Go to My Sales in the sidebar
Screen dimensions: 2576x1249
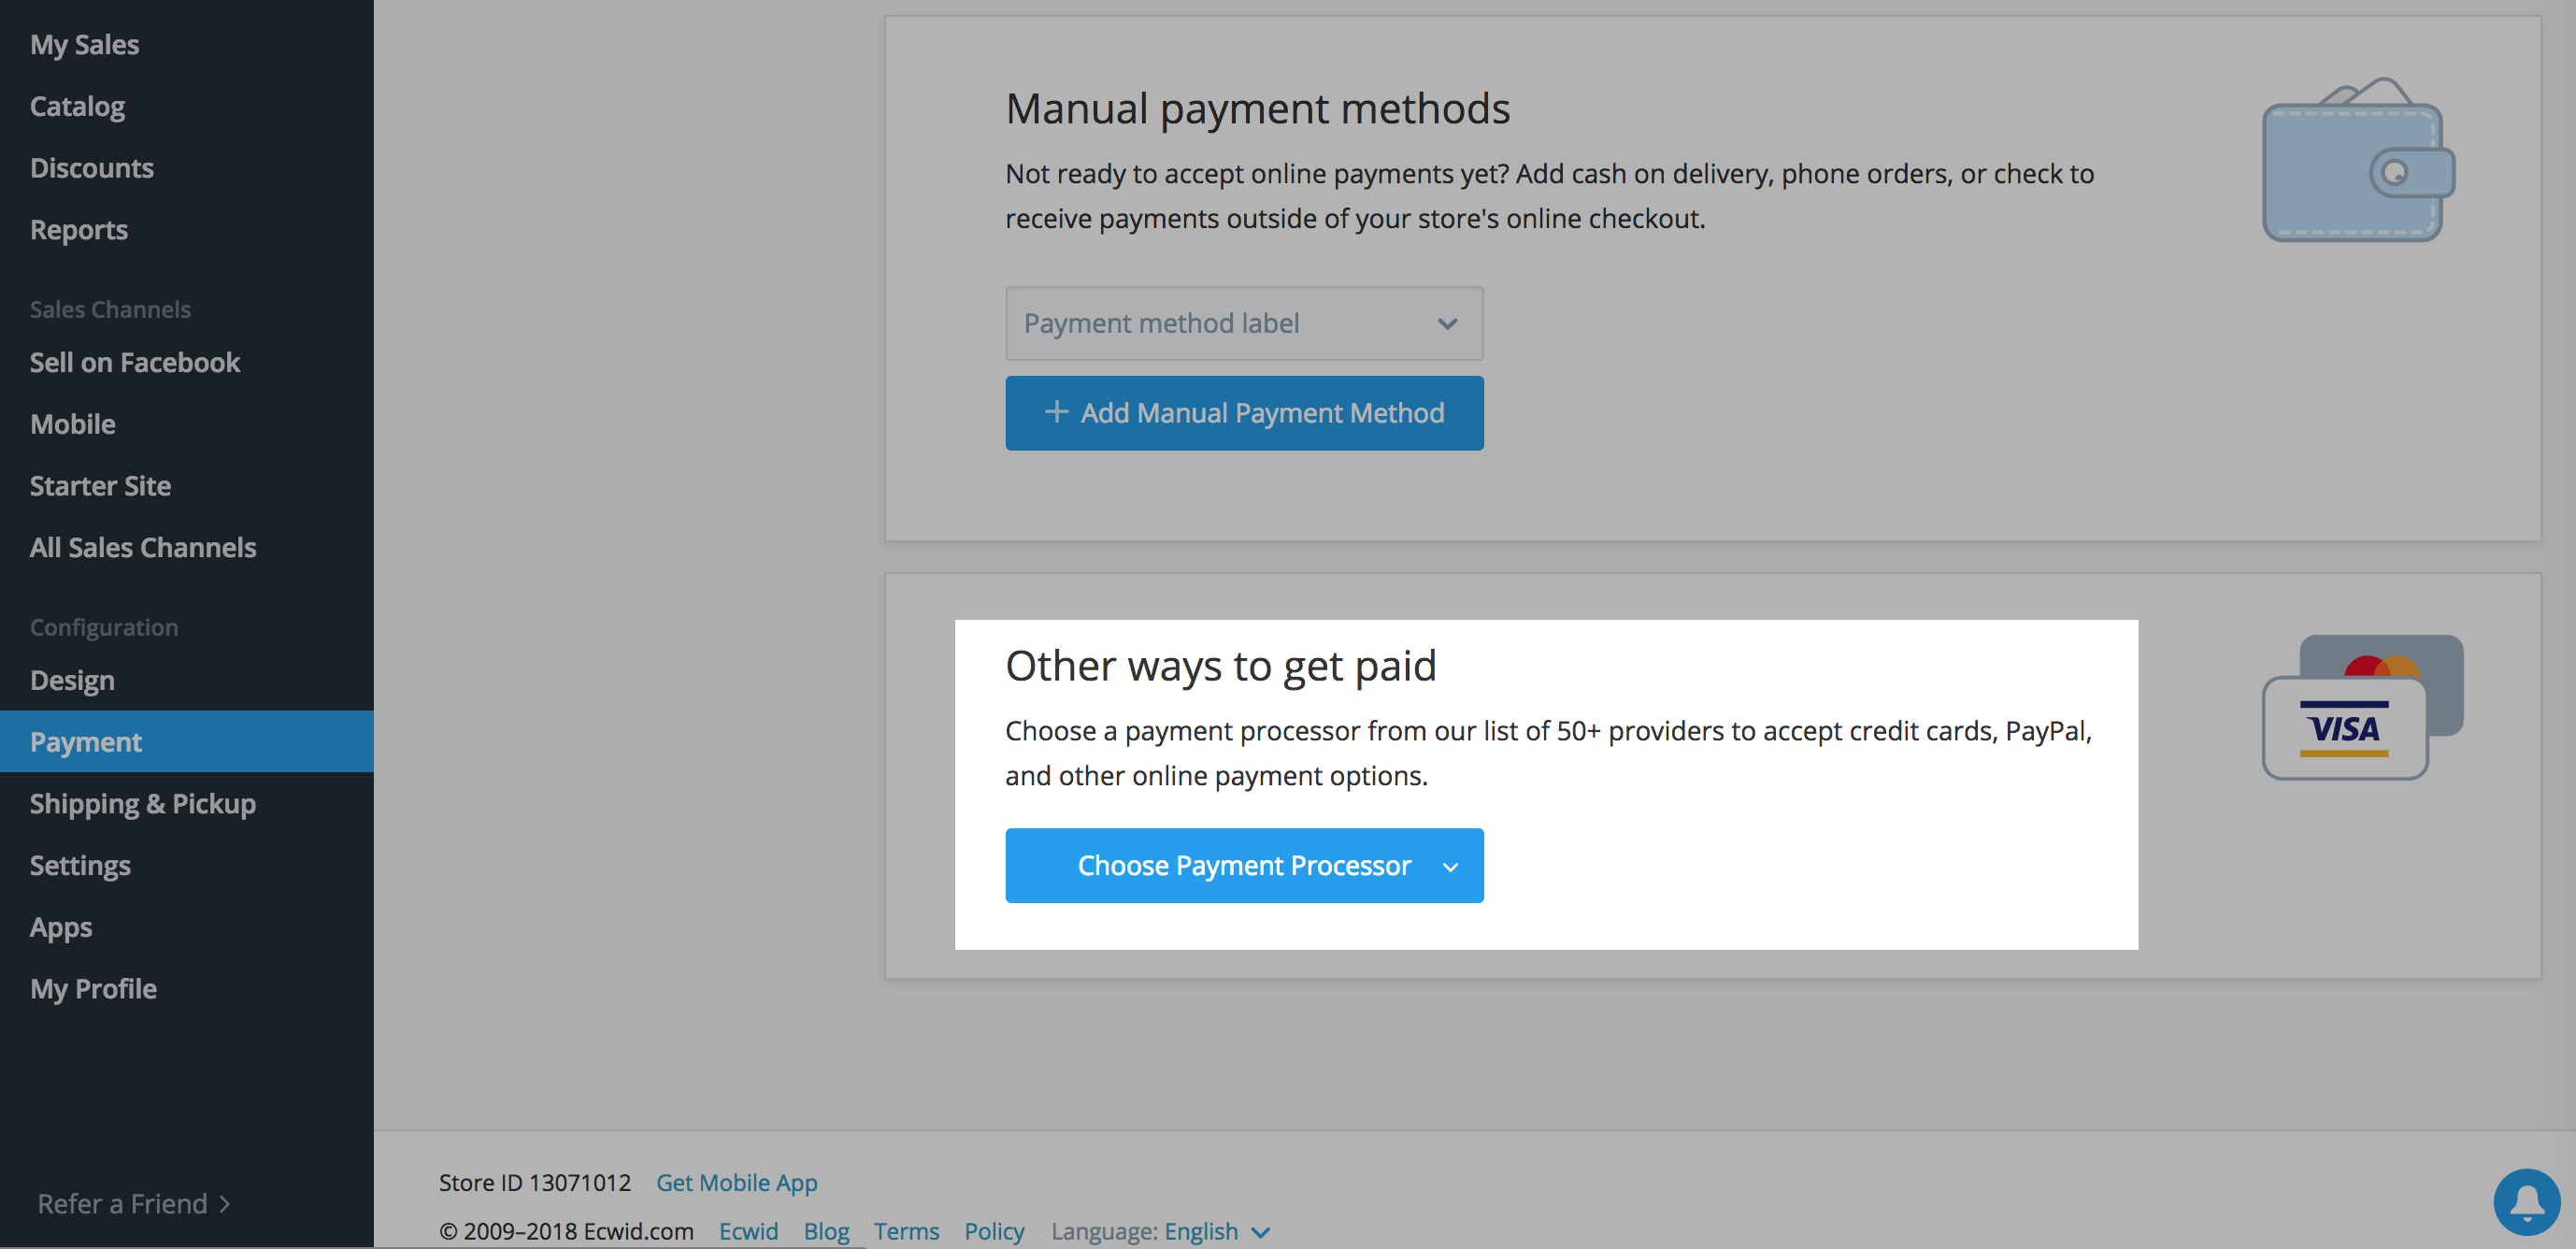tap(84, 45)
